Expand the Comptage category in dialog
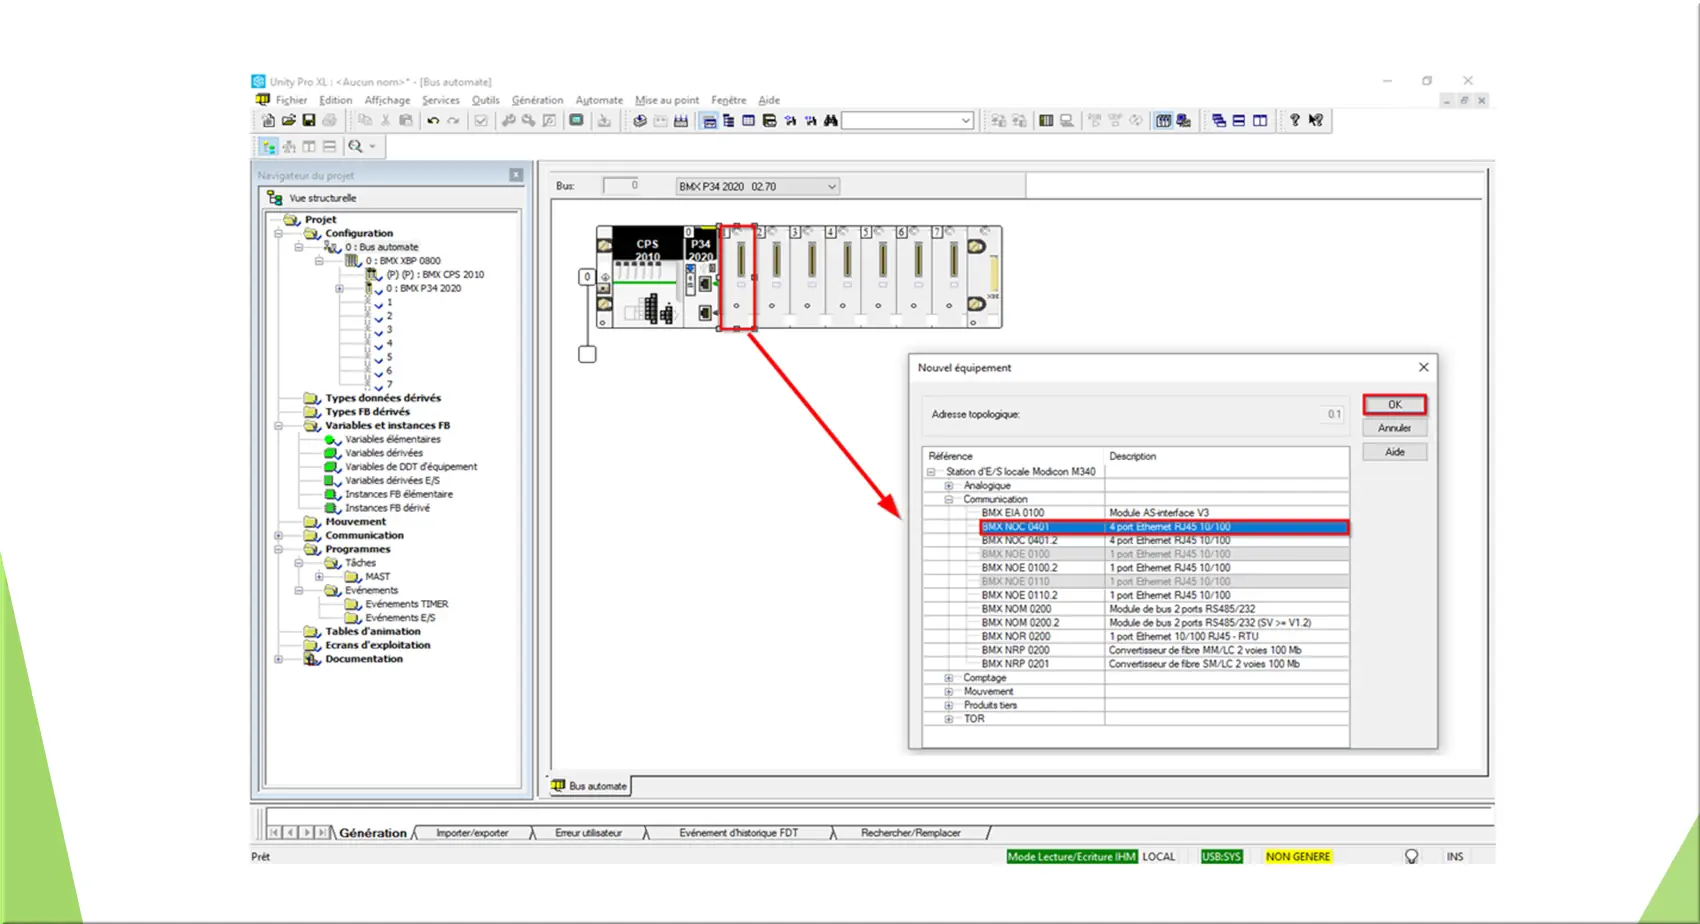The height and width of the screenshot is (924, 1700). point(949,678)
